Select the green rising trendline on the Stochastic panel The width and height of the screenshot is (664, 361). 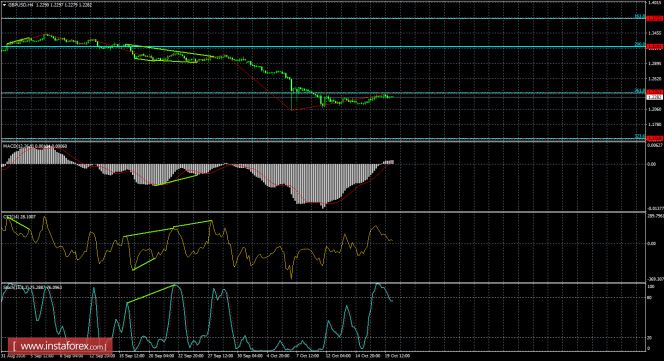point(151,294)
